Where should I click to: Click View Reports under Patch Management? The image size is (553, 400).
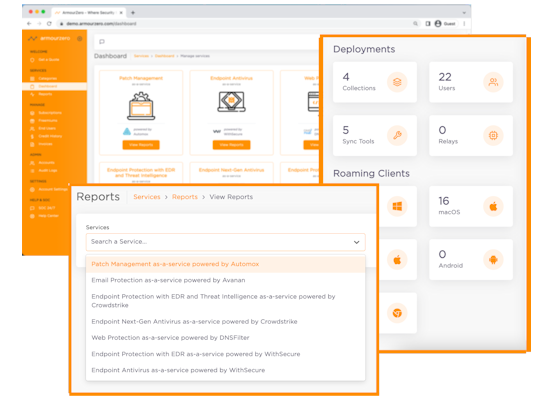click(x=141, y=145)
